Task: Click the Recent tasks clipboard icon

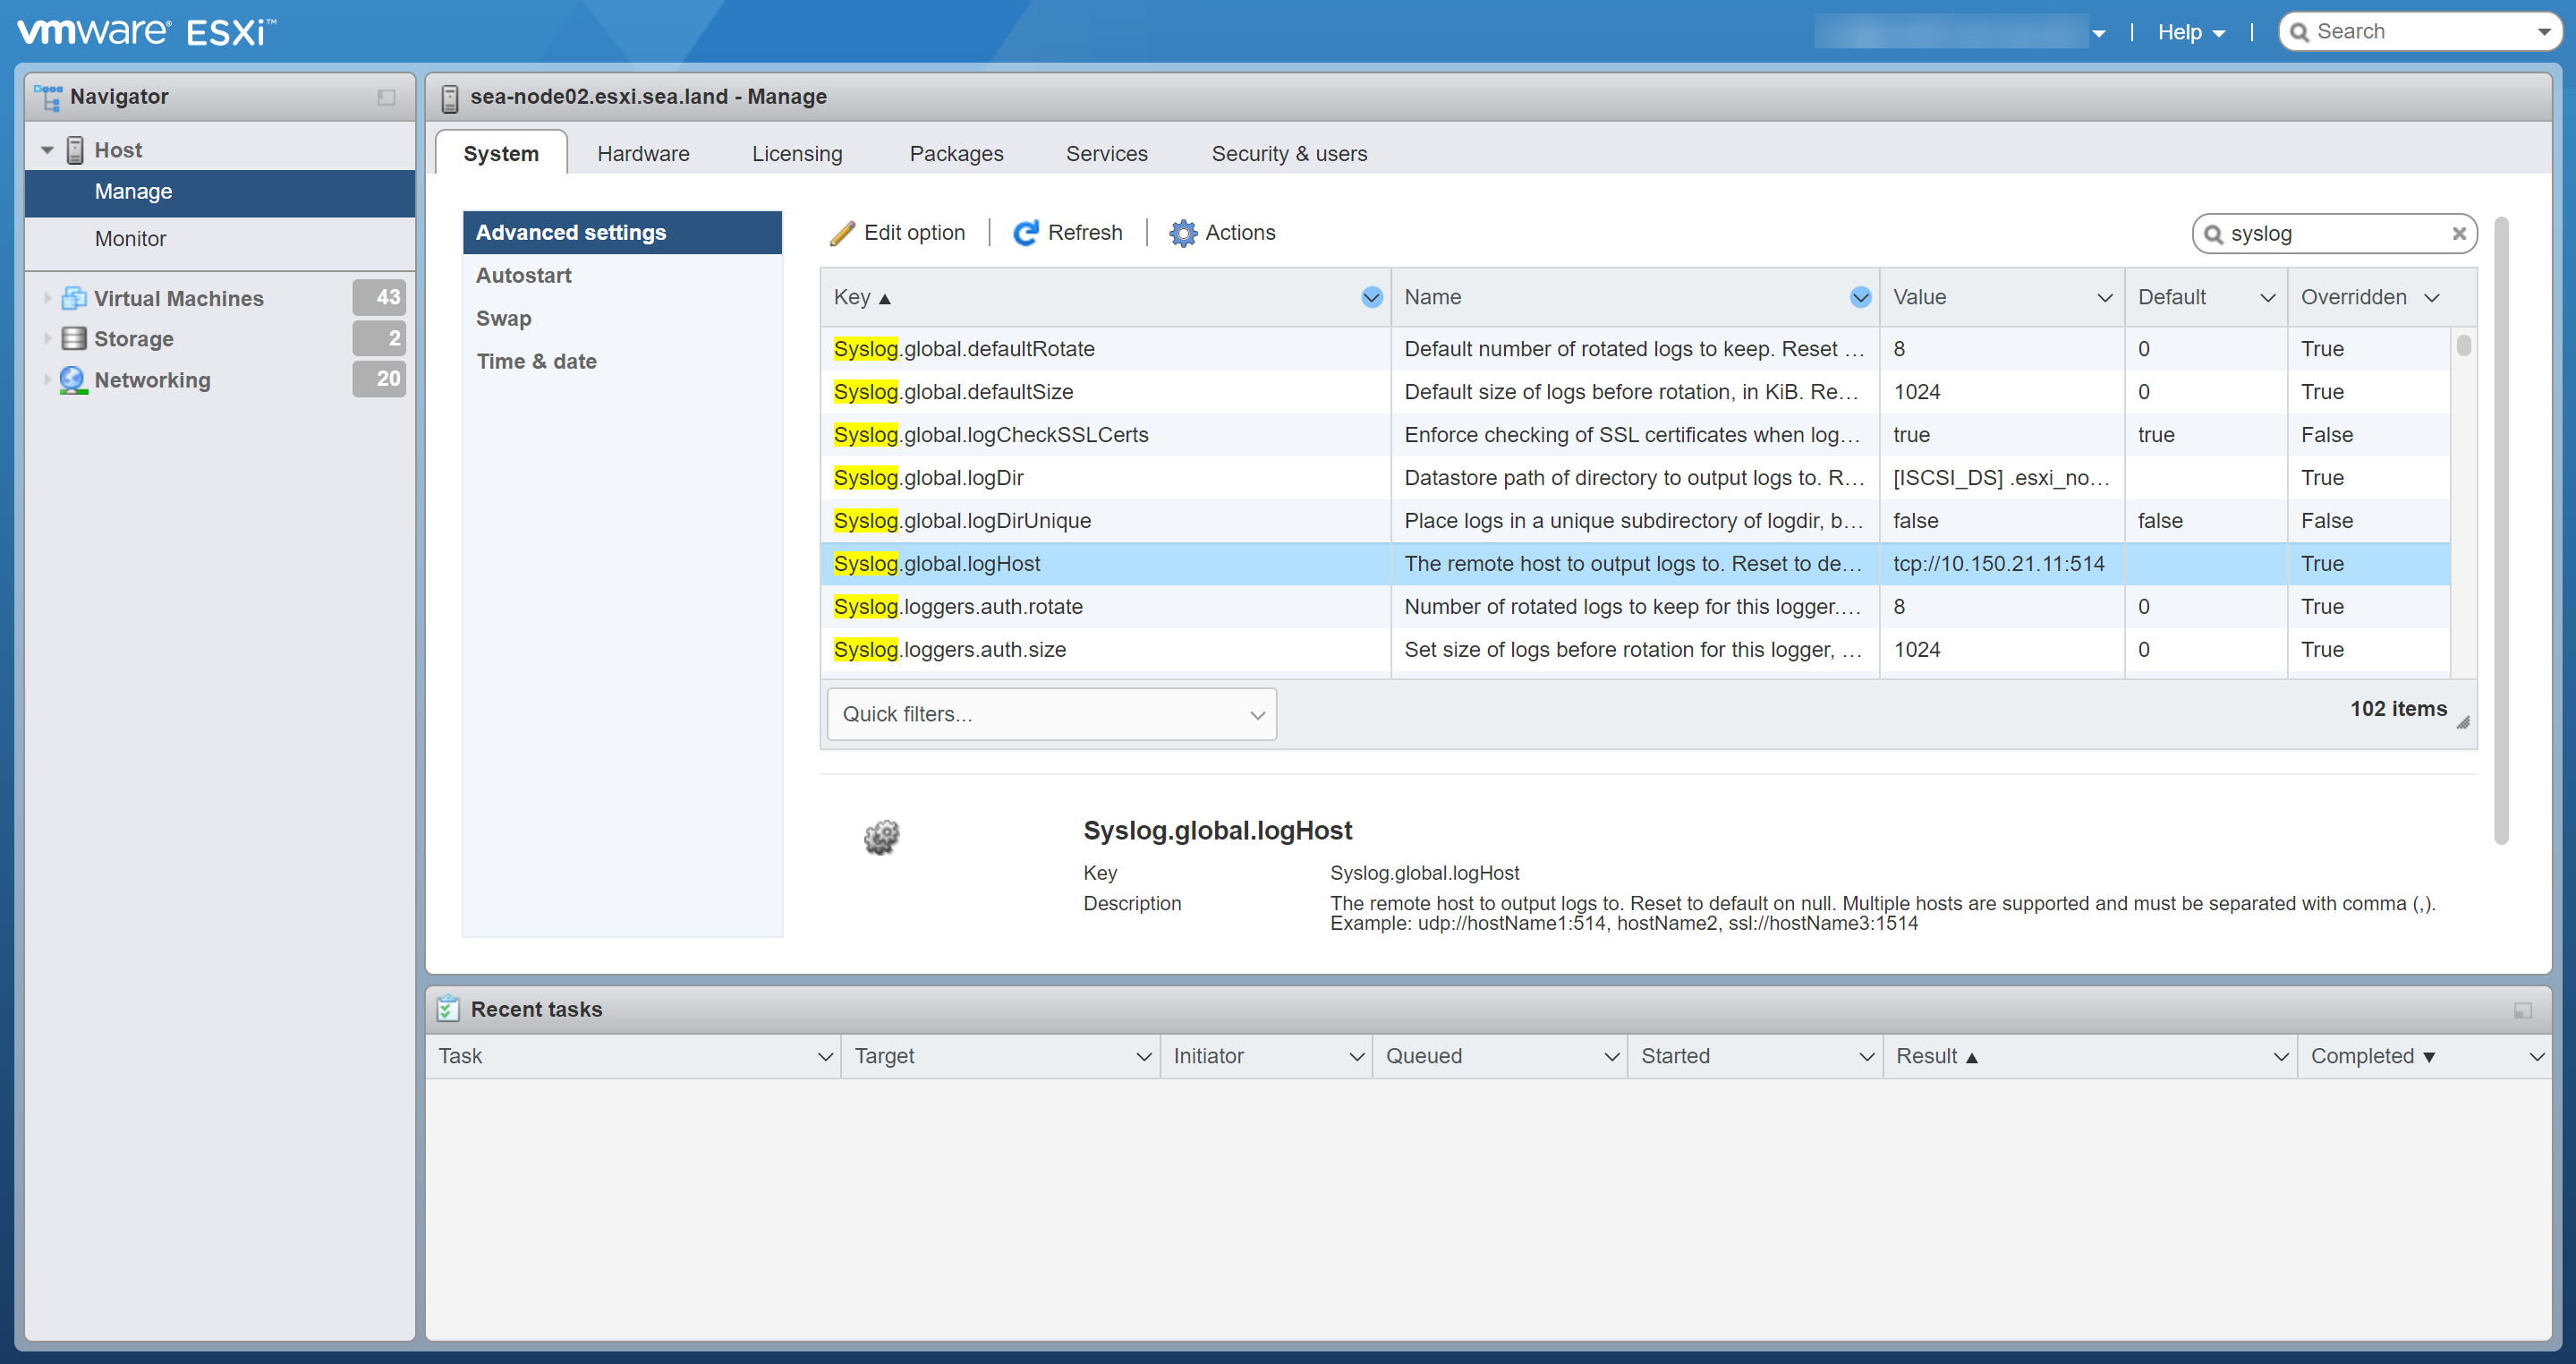Action: pyautogui.click(x=447, y=1008)
